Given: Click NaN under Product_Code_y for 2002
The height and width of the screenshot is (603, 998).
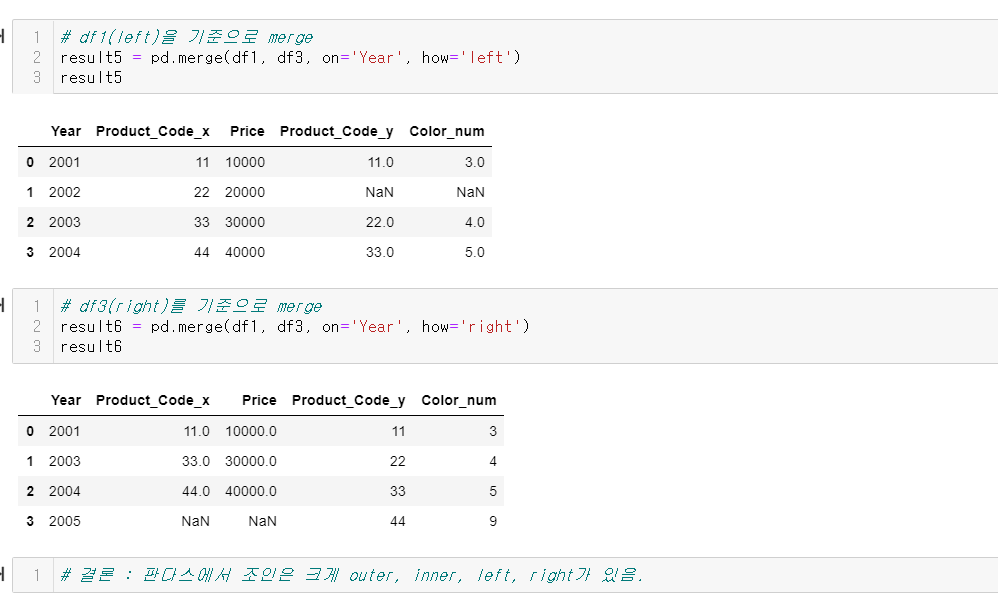Looking at the screenshot, I should click(x=379, y=192).
